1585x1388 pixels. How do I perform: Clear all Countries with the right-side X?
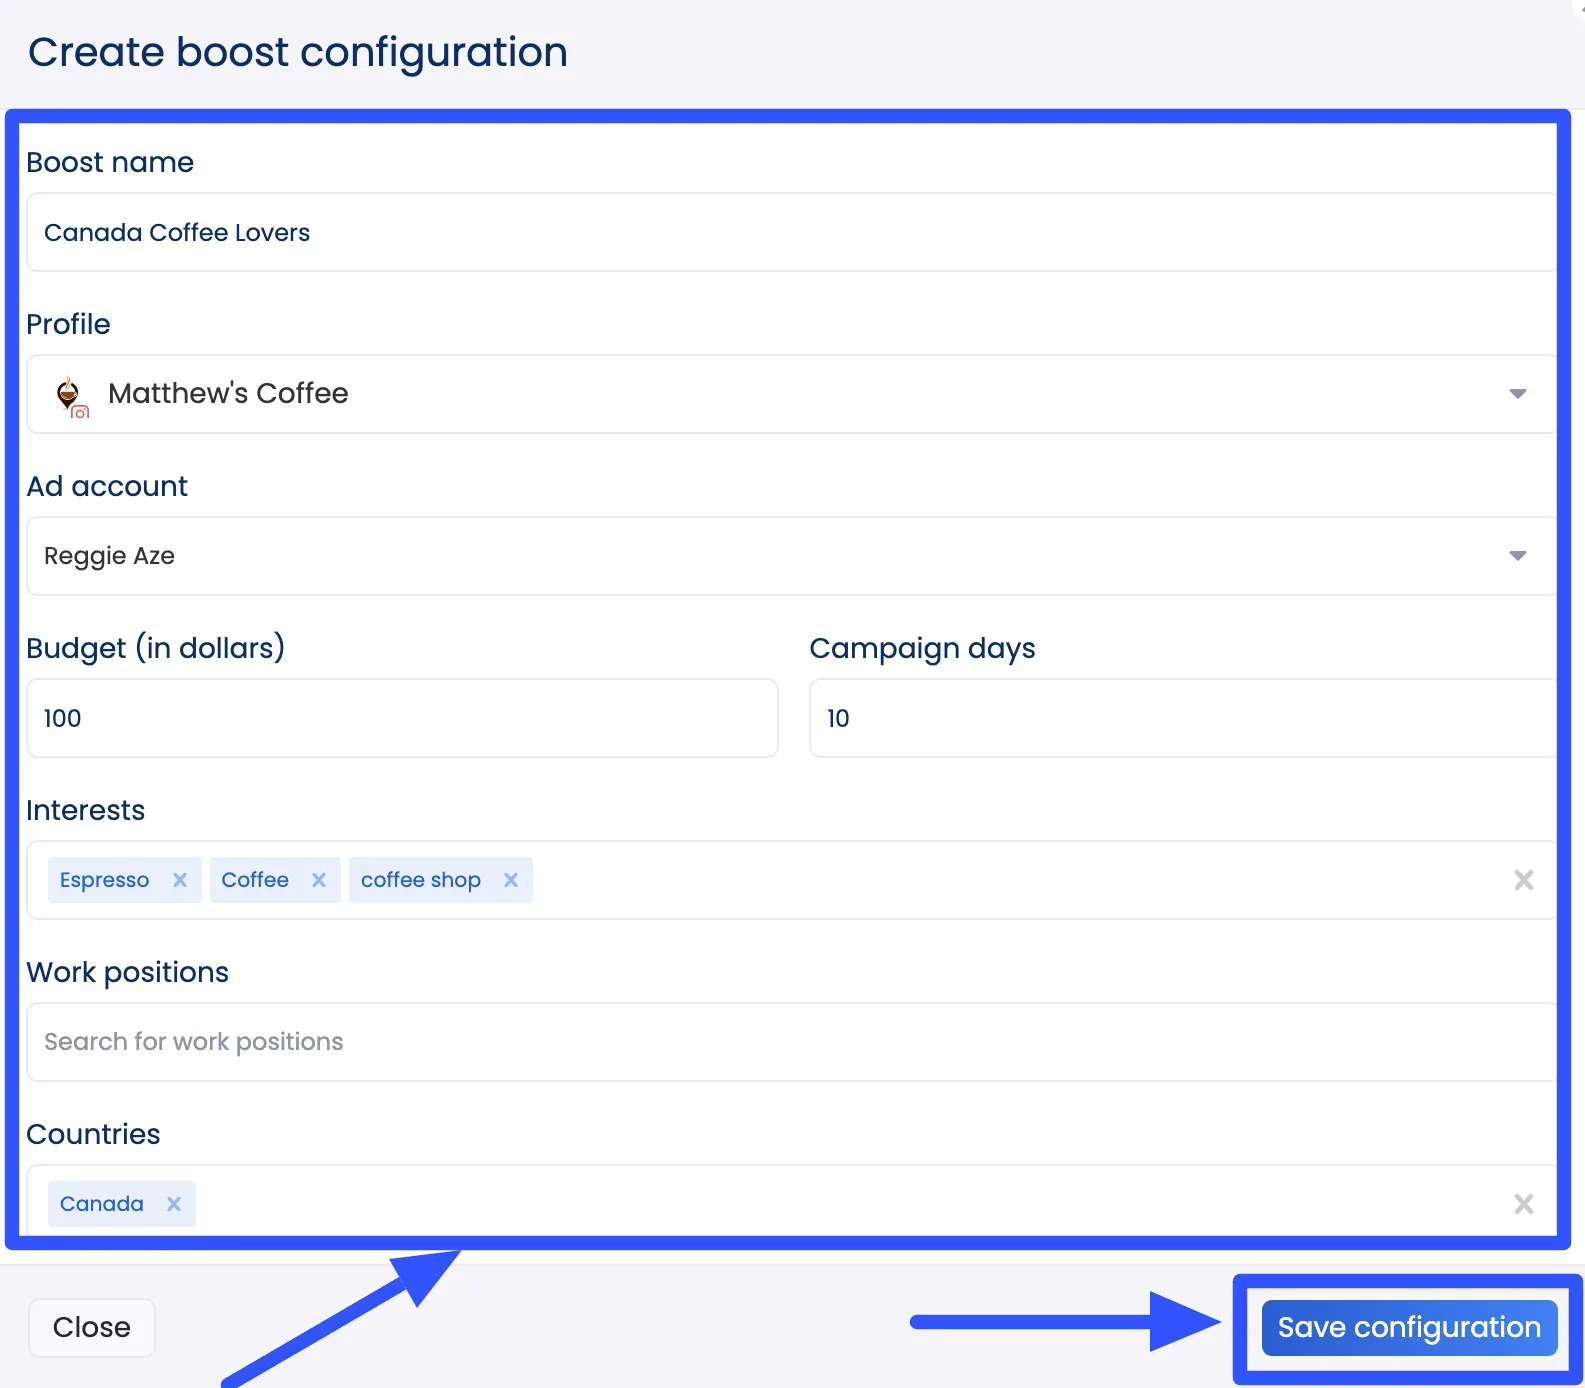pyautogui.click(x=1523, y=1203)
